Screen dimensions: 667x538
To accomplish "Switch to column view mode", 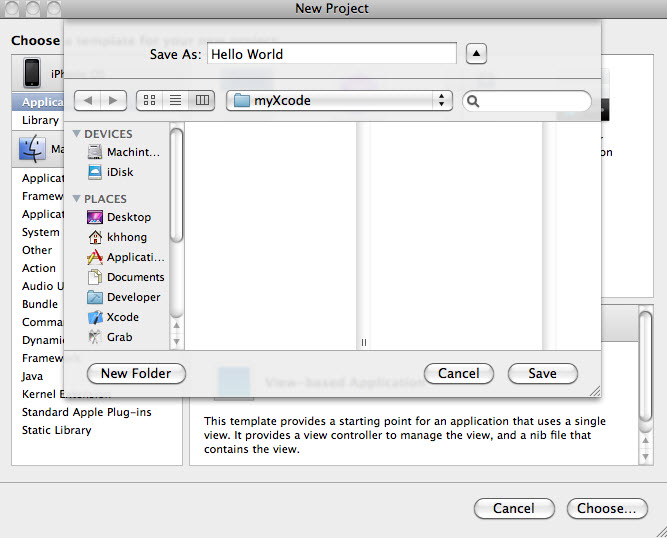I will 202,100.
